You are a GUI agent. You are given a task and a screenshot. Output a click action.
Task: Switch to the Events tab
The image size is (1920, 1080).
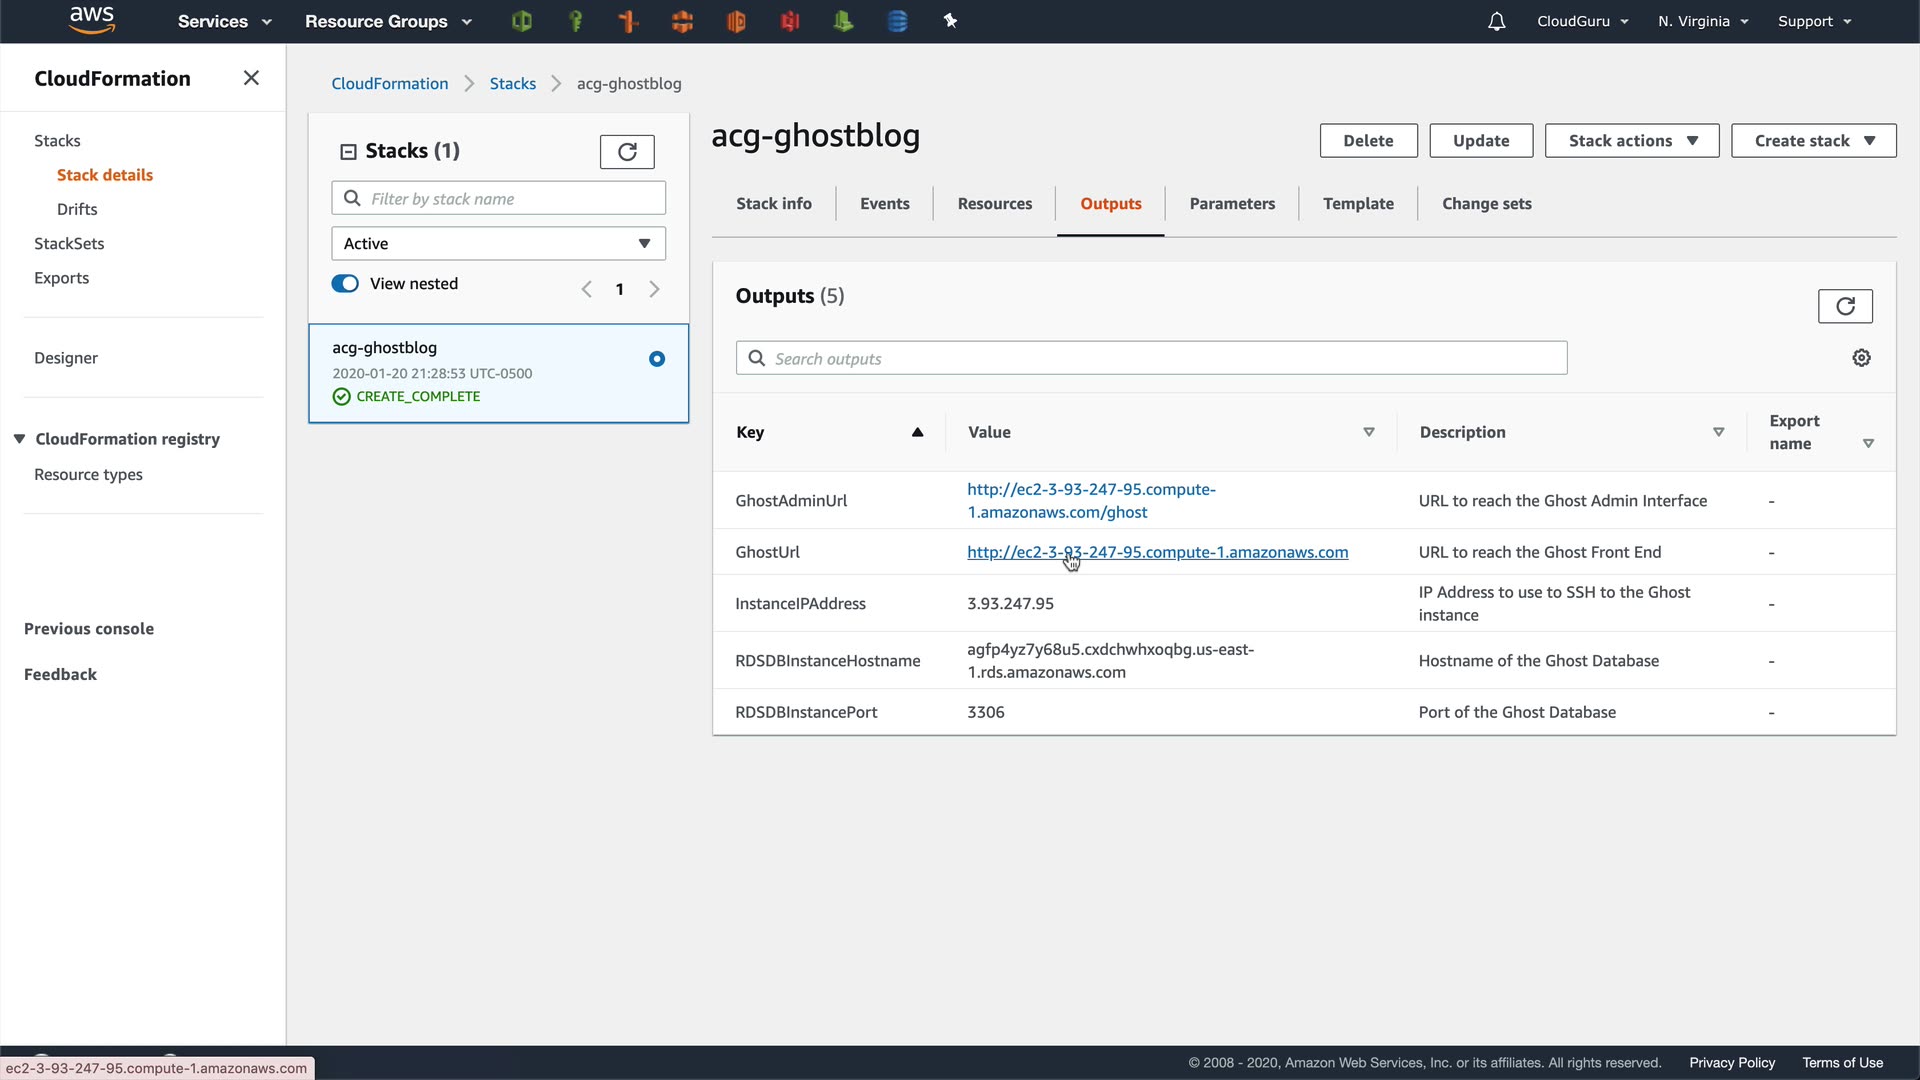pos(884,204)
